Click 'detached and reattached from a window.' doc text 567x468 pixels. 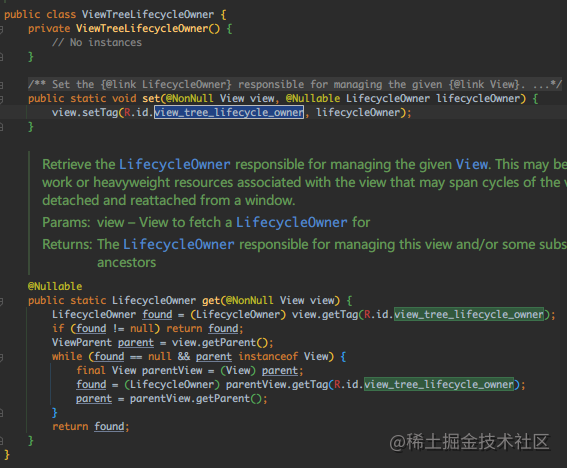coord(169,200)
